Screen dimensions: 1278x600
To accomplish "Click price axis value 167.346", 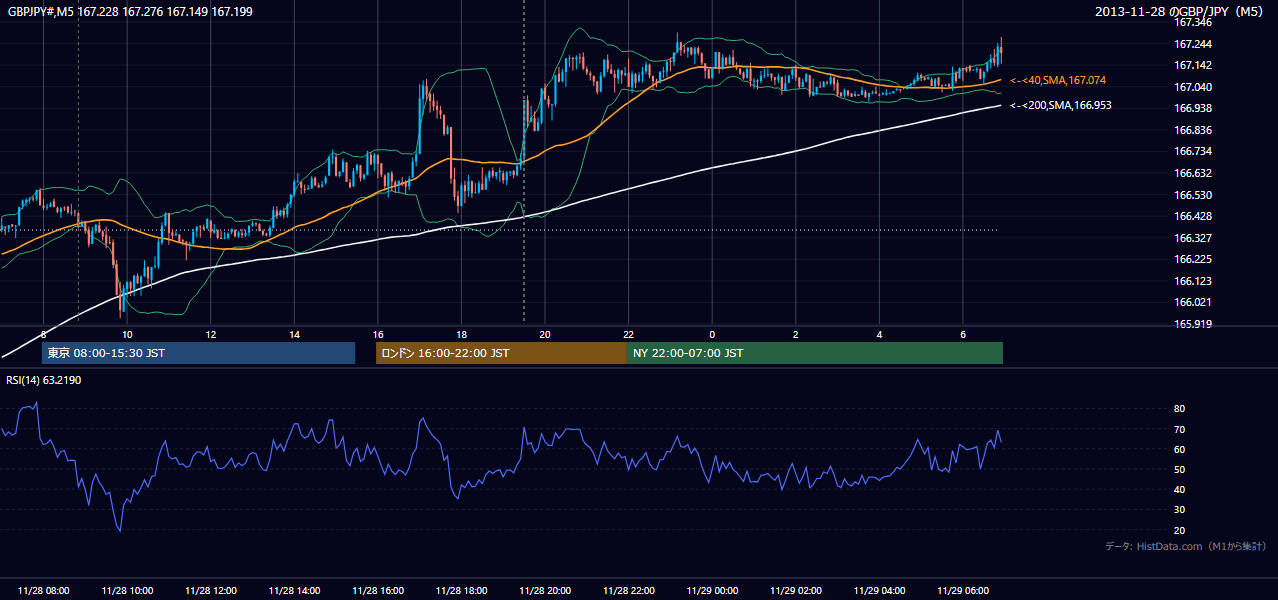I will coord(1193,22).
